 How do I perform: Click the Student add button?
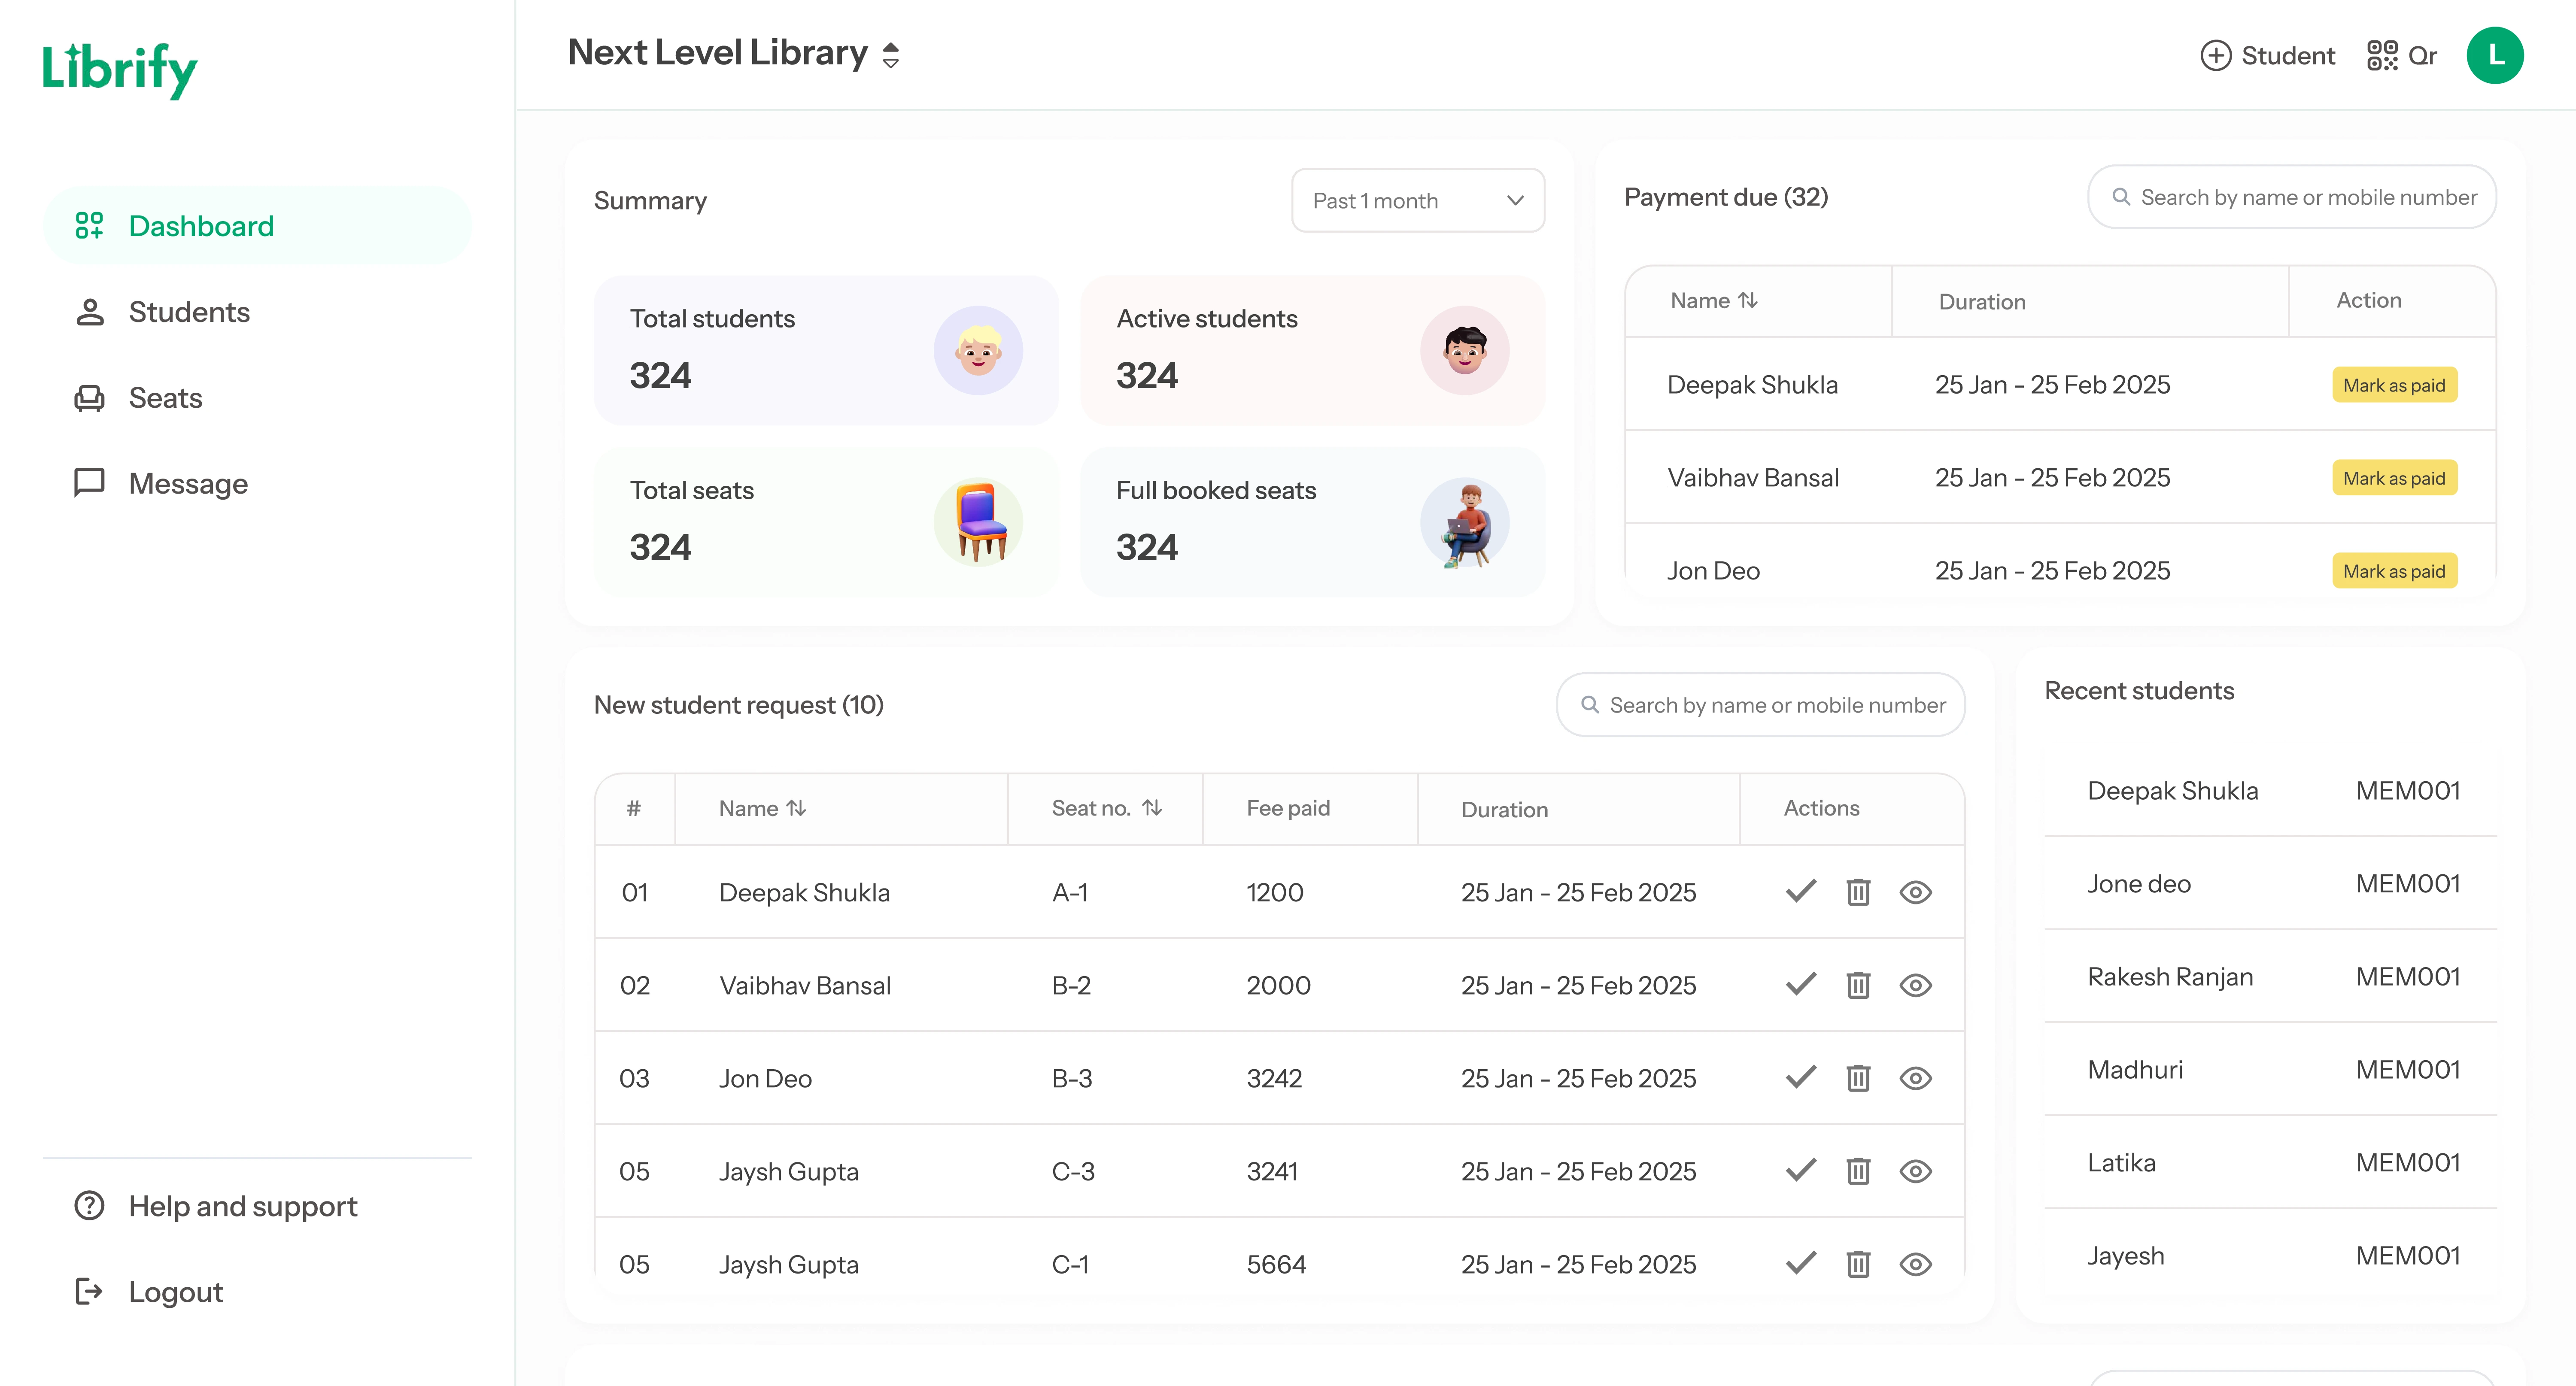[2267, 55]
